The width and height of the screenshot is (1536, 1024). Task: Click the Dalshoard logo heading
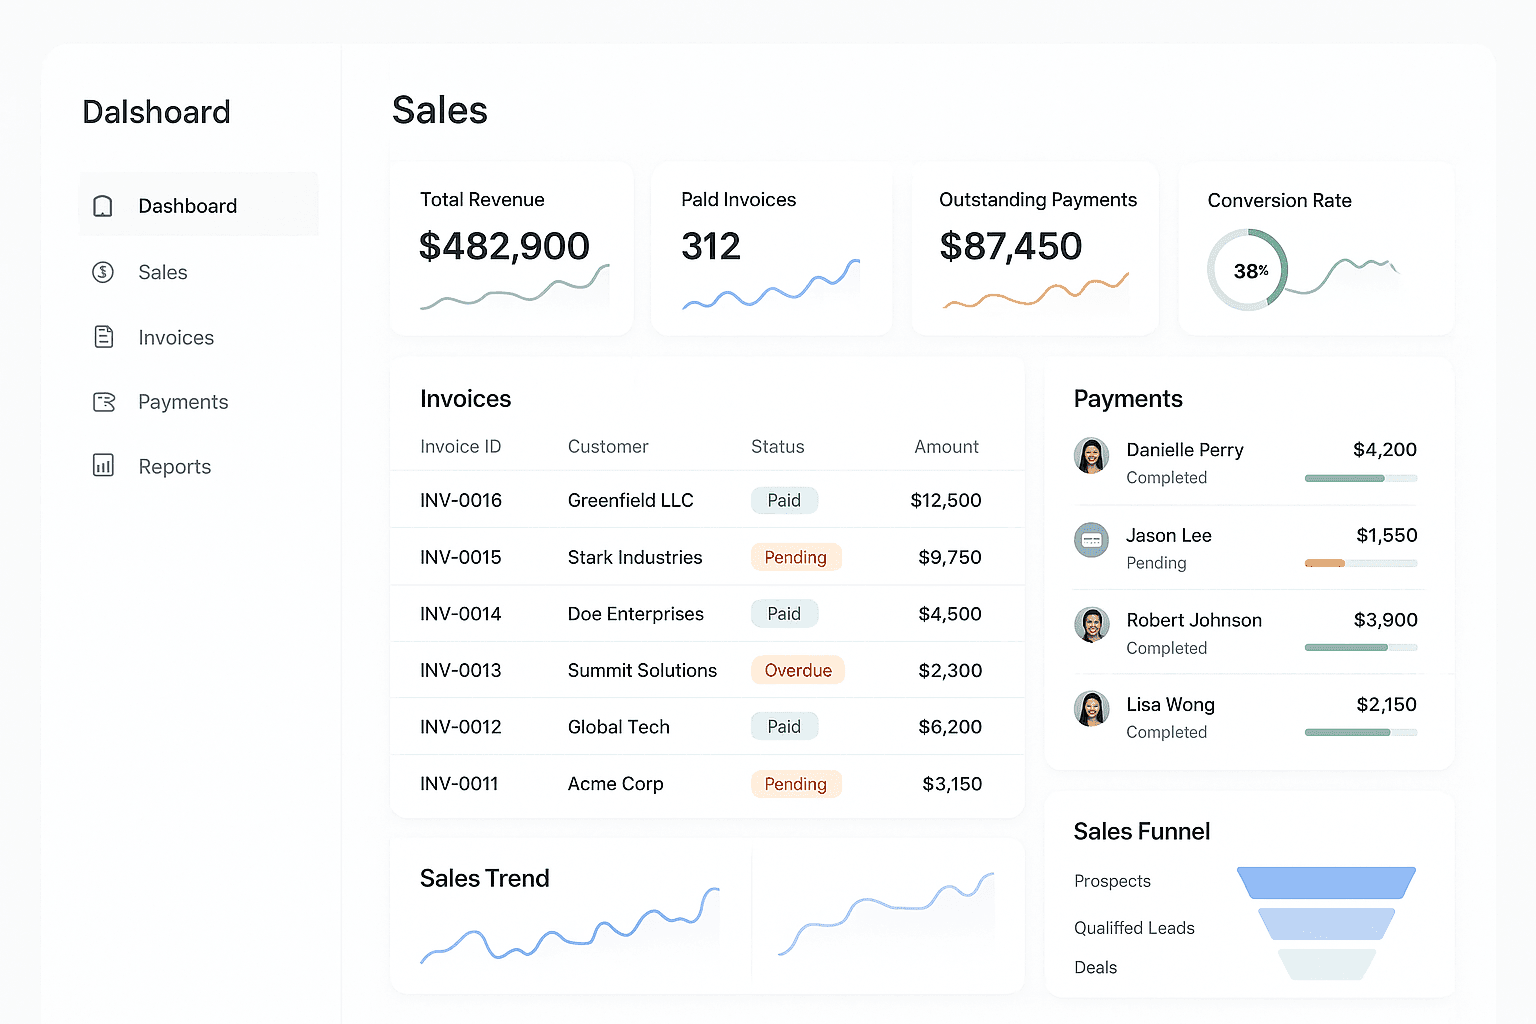pyautogui.click(x=156, y=112)
